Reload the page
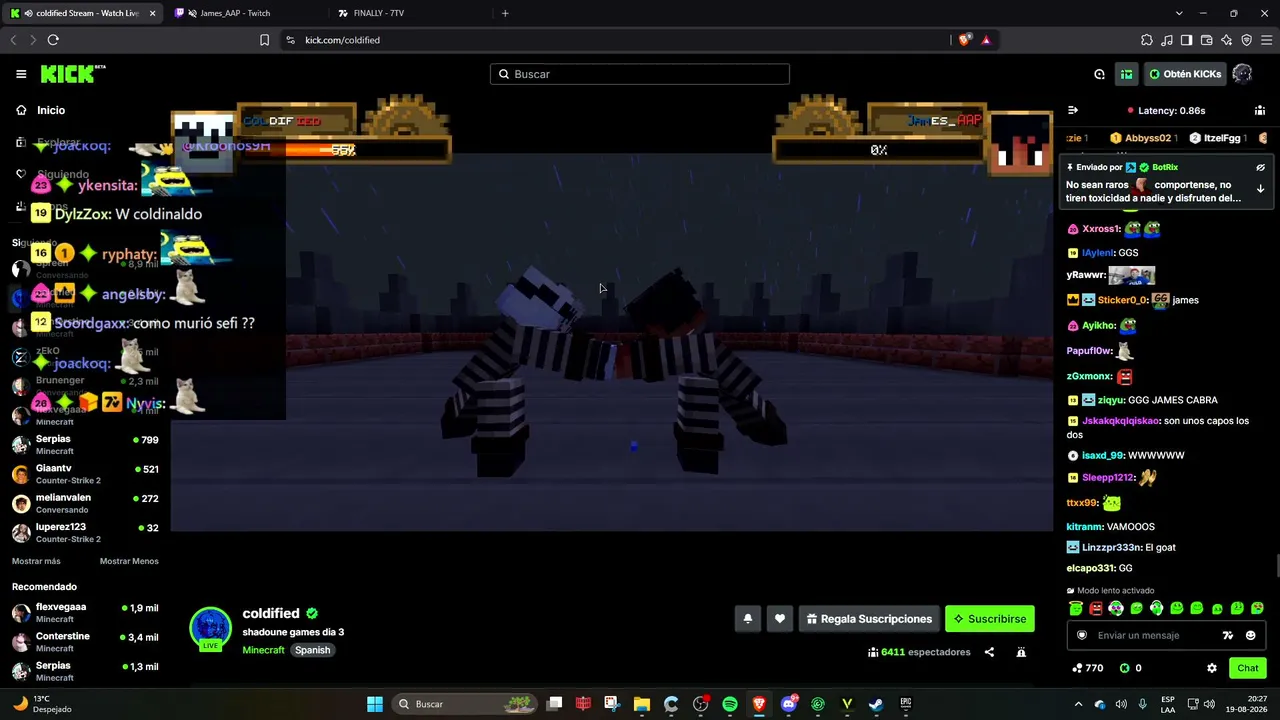1280x720 pixels. coord(53,40)
